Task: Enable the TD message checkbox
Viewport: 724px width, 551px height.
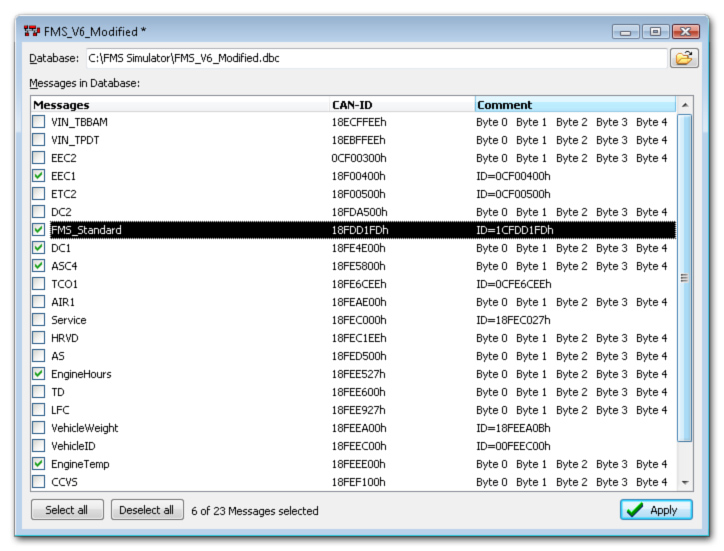Action: coord(39,392)
